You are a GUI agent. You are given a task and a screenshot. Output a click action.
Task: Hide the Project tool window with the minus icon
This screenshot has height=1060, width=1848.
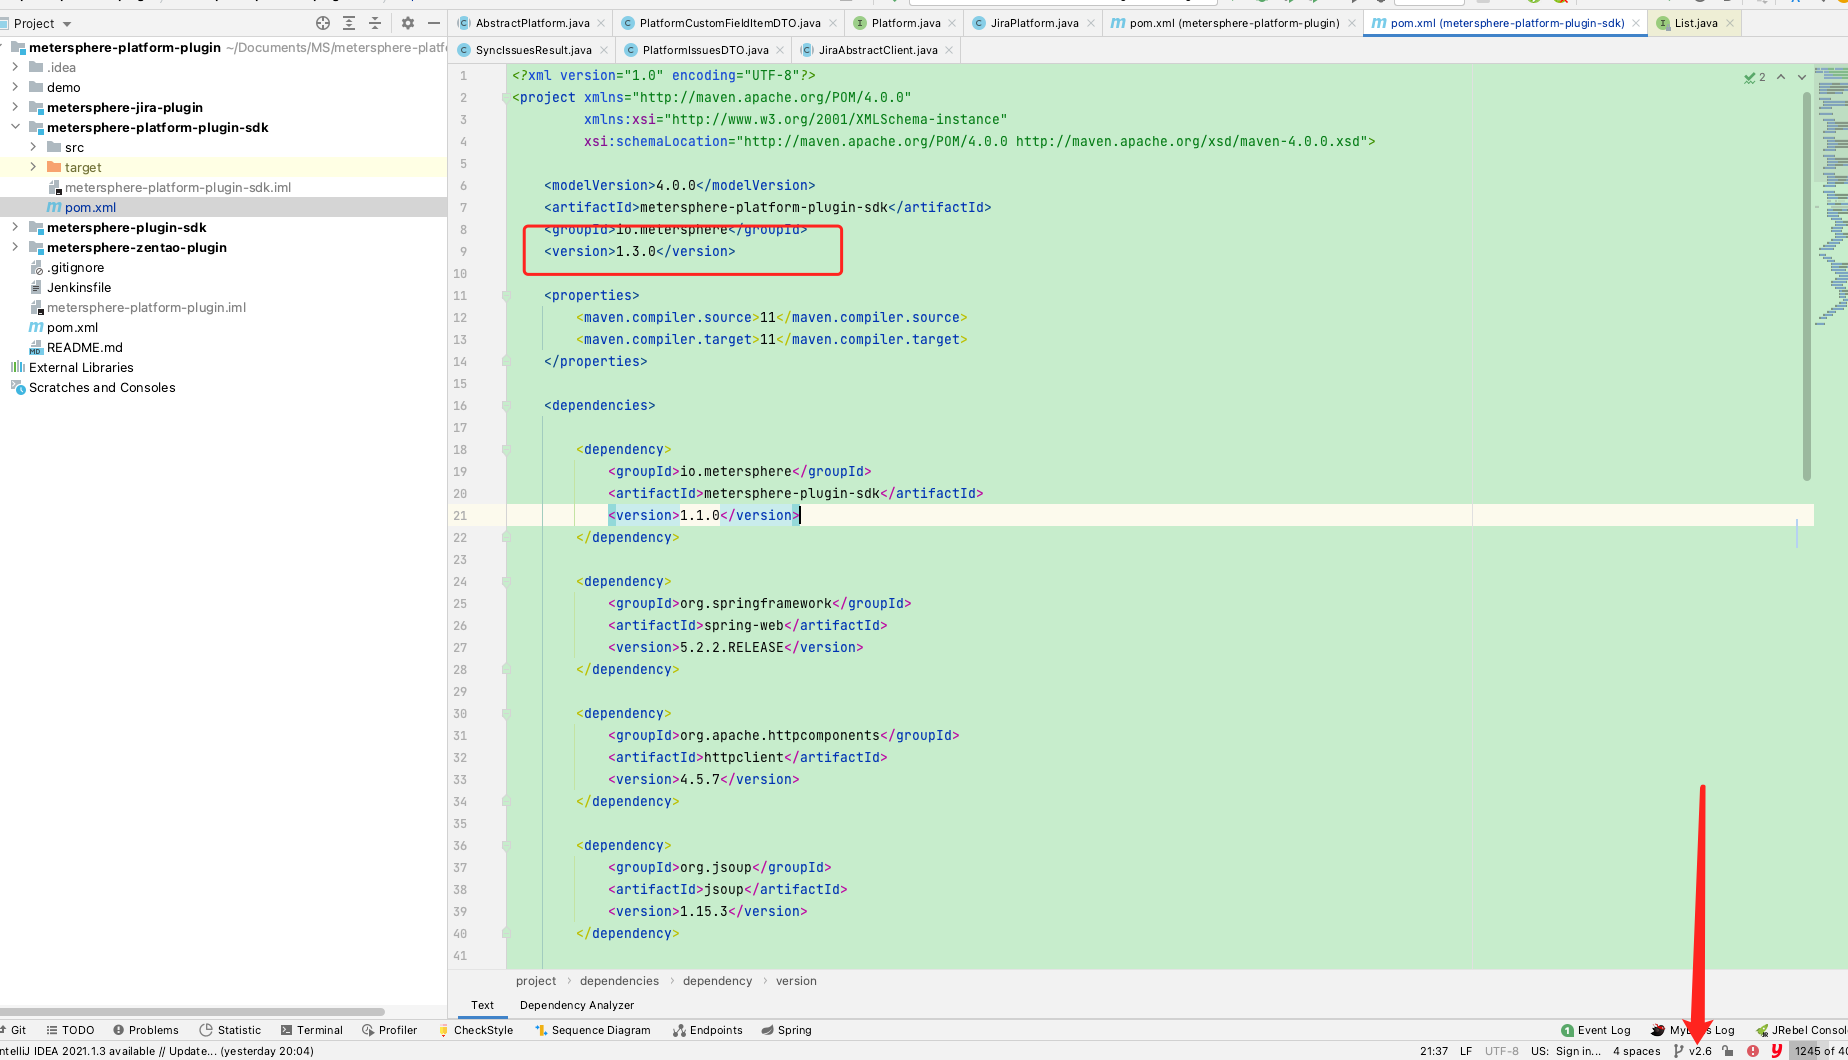coord(434,23)
